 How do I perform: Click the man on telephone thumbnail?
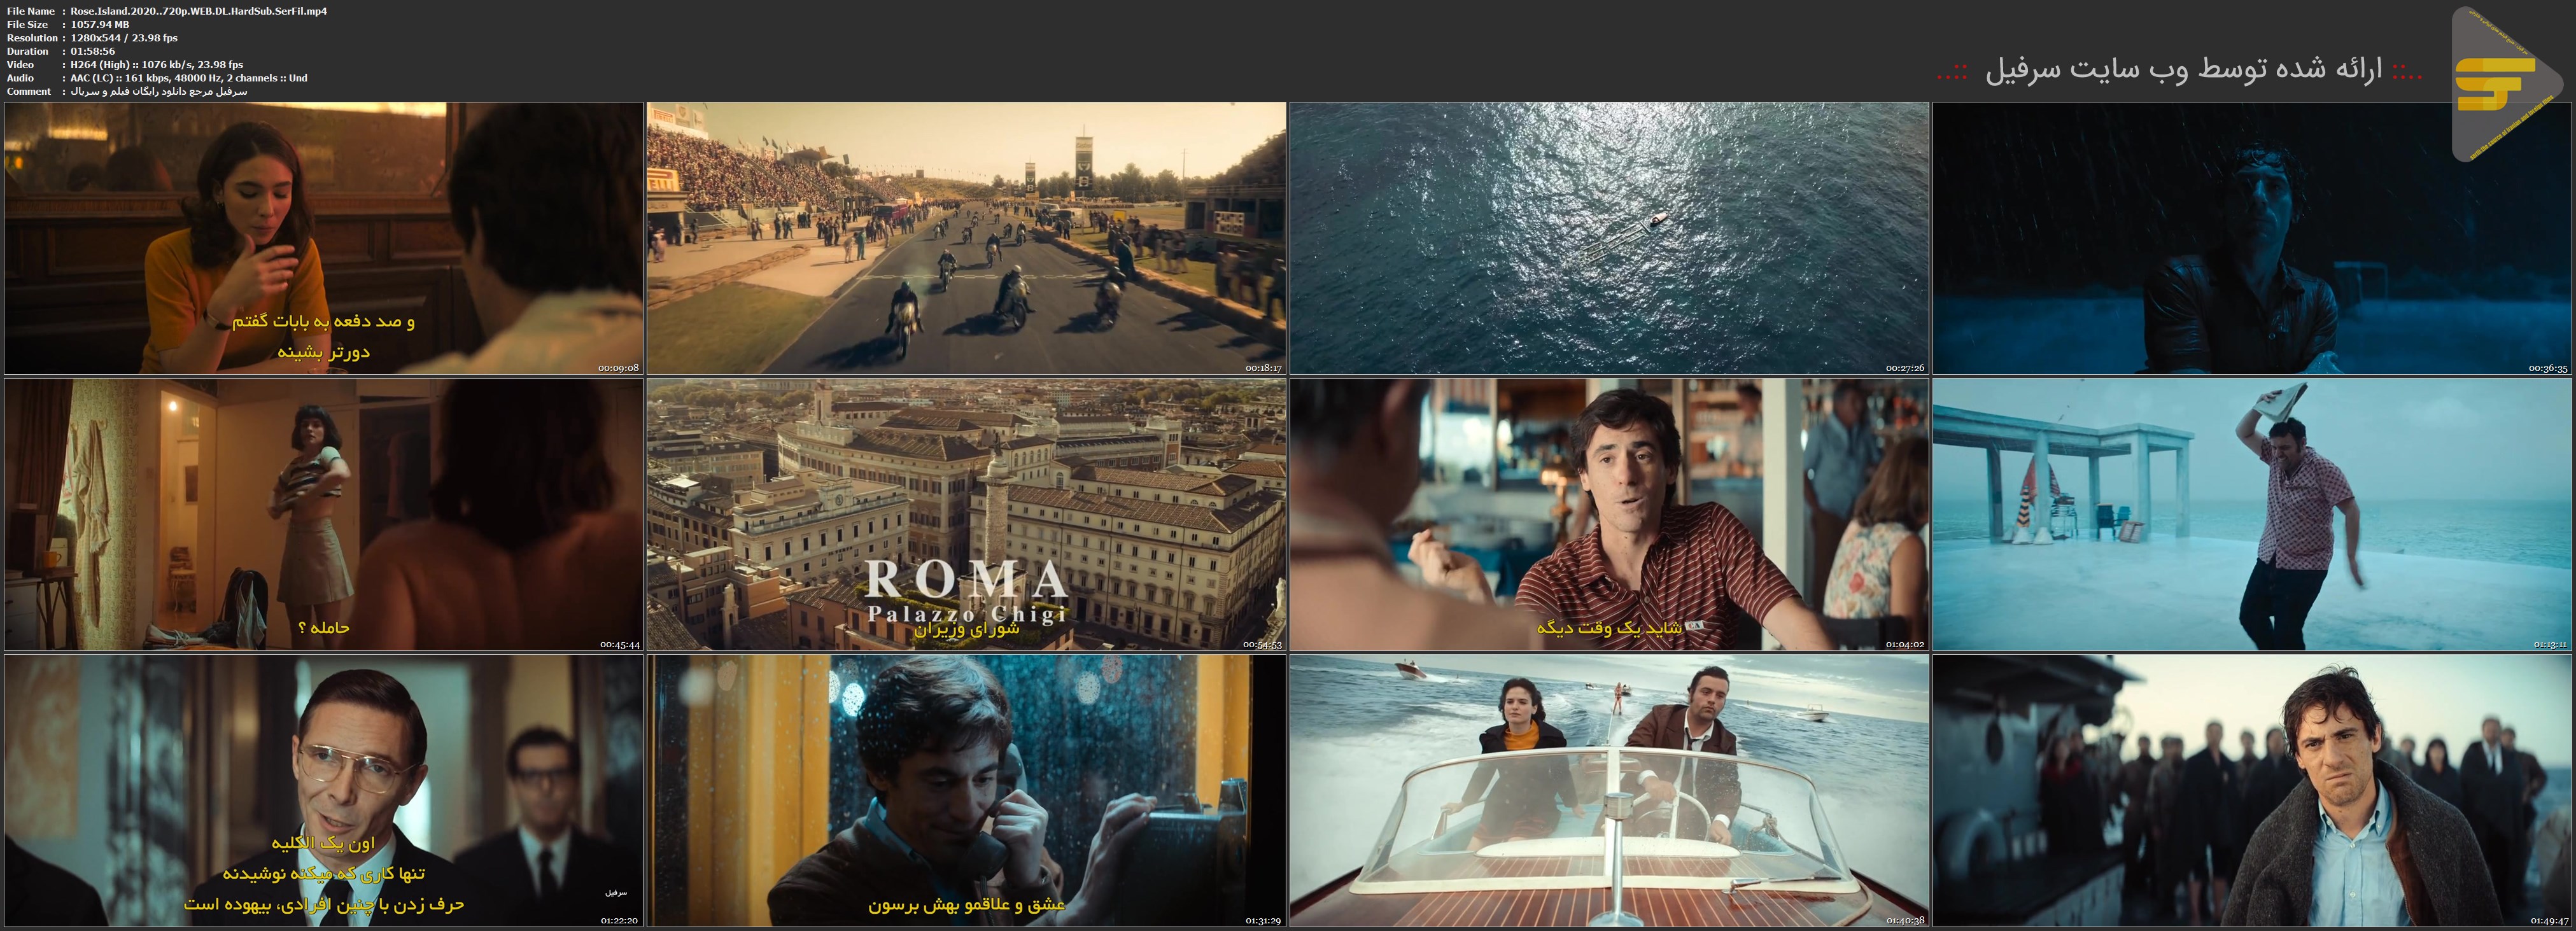click(966, 790)
